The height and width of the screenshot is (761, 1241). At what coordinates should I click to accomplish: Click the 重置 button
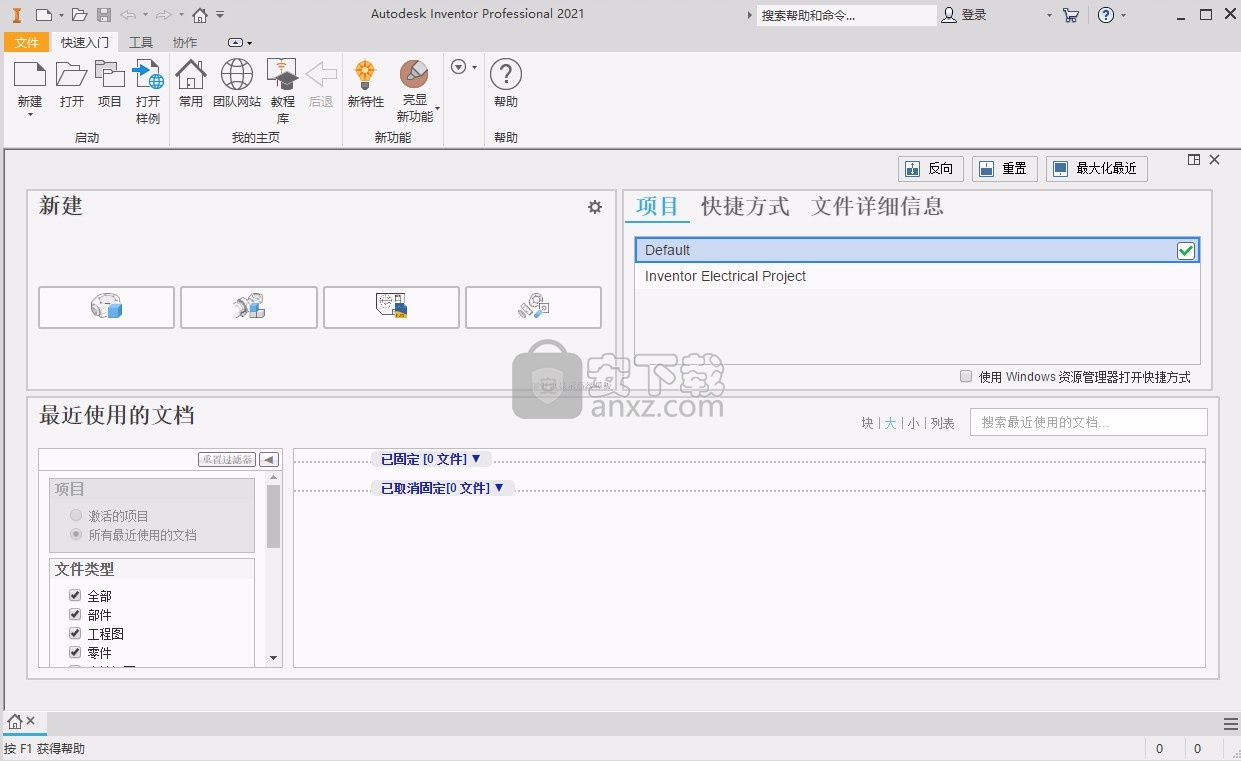(1004, 169)
